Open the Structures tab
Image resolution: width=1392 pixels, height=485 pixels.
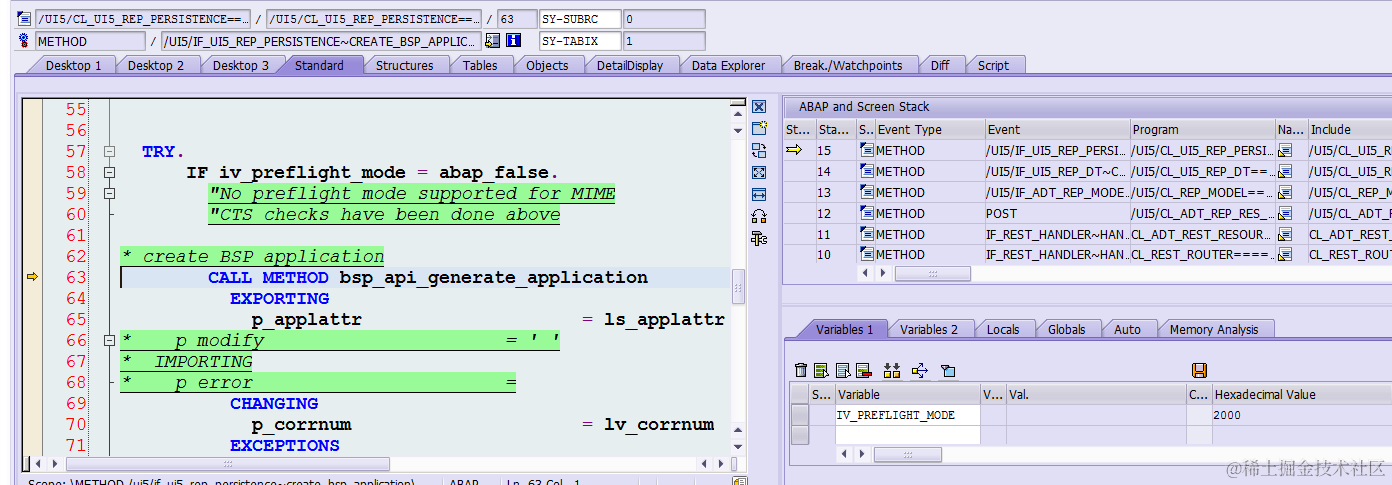click(x=404, y=65)
